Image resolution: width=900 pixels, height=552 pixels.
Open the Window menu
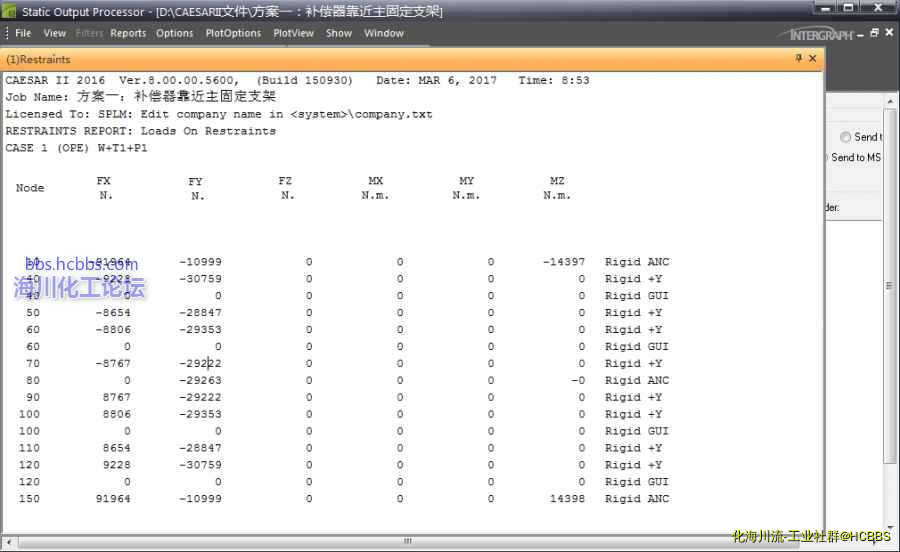tap(383, 33)
